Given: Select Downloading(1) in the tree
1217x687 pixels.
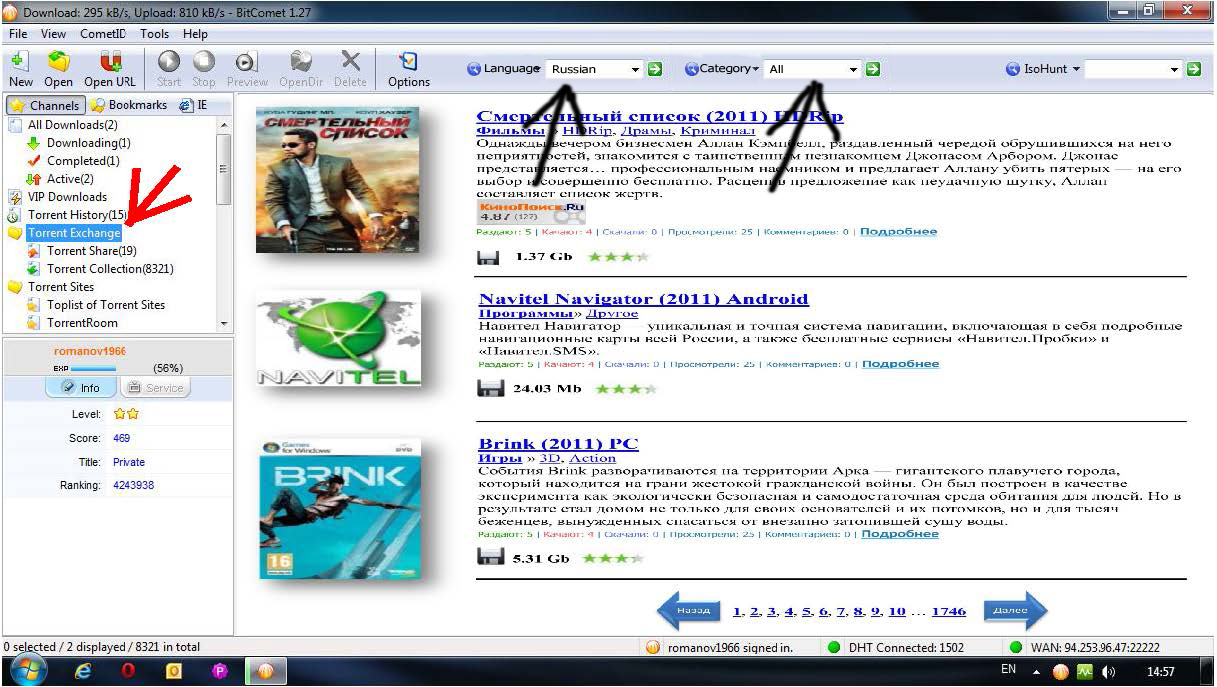Looking at the screenshot, I should [88, 143].
